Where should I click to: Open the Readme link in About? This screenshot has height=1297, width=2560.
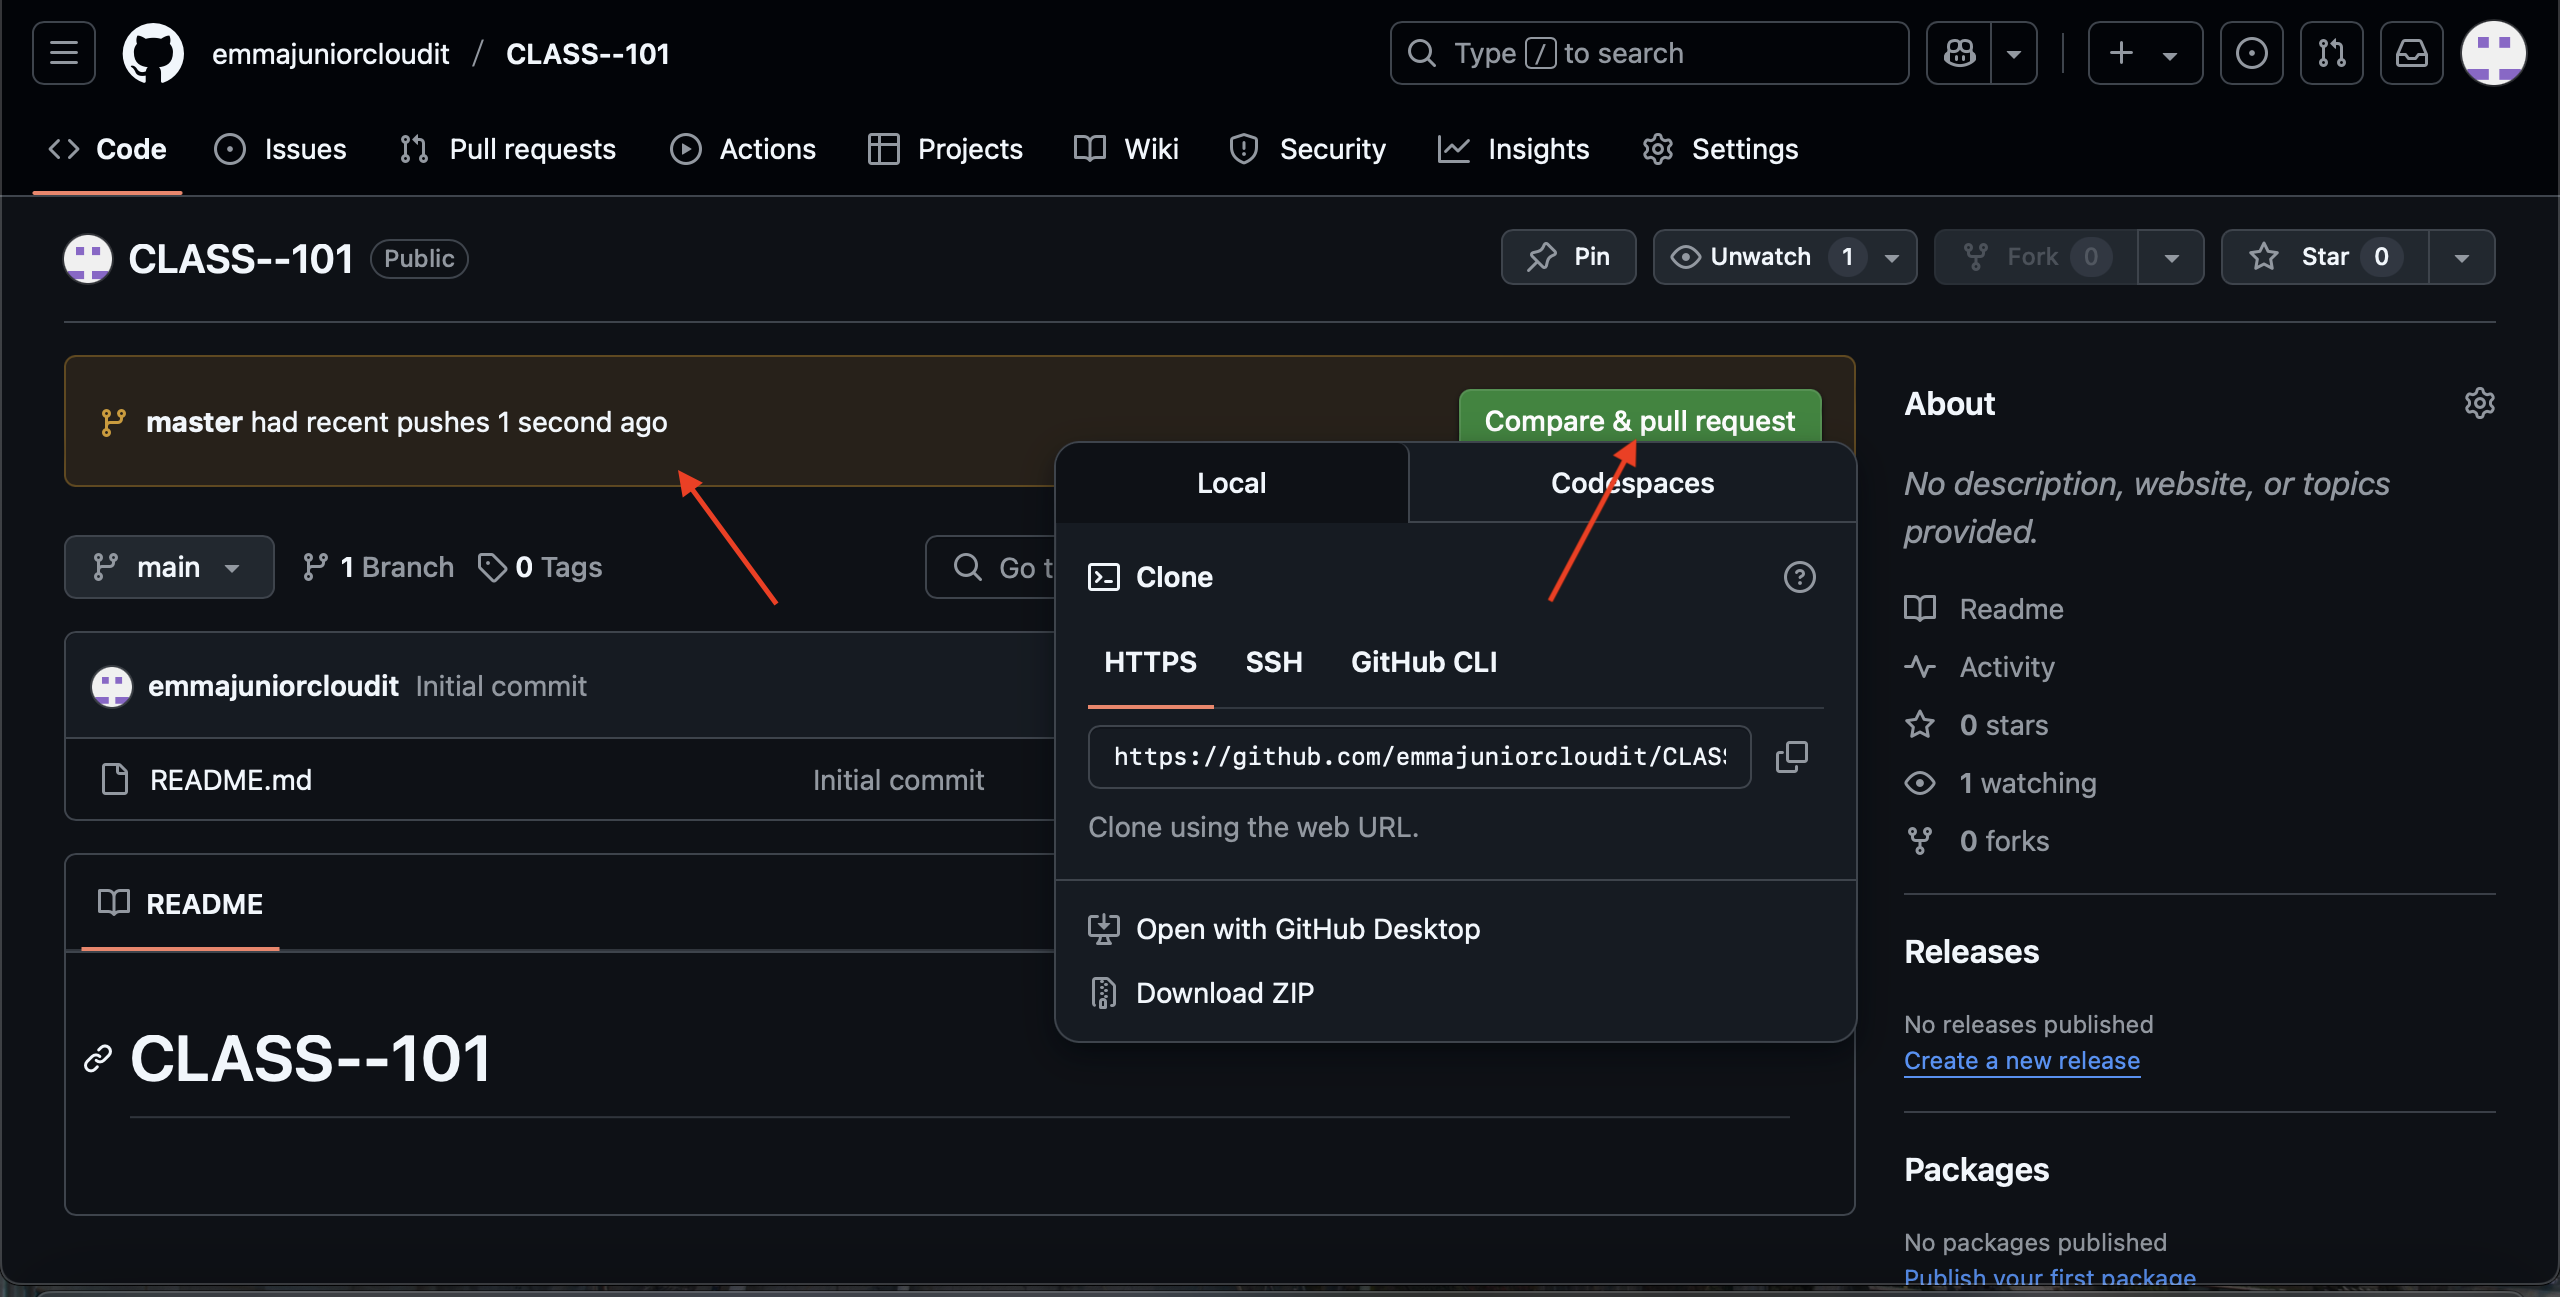pos(1984,609)
